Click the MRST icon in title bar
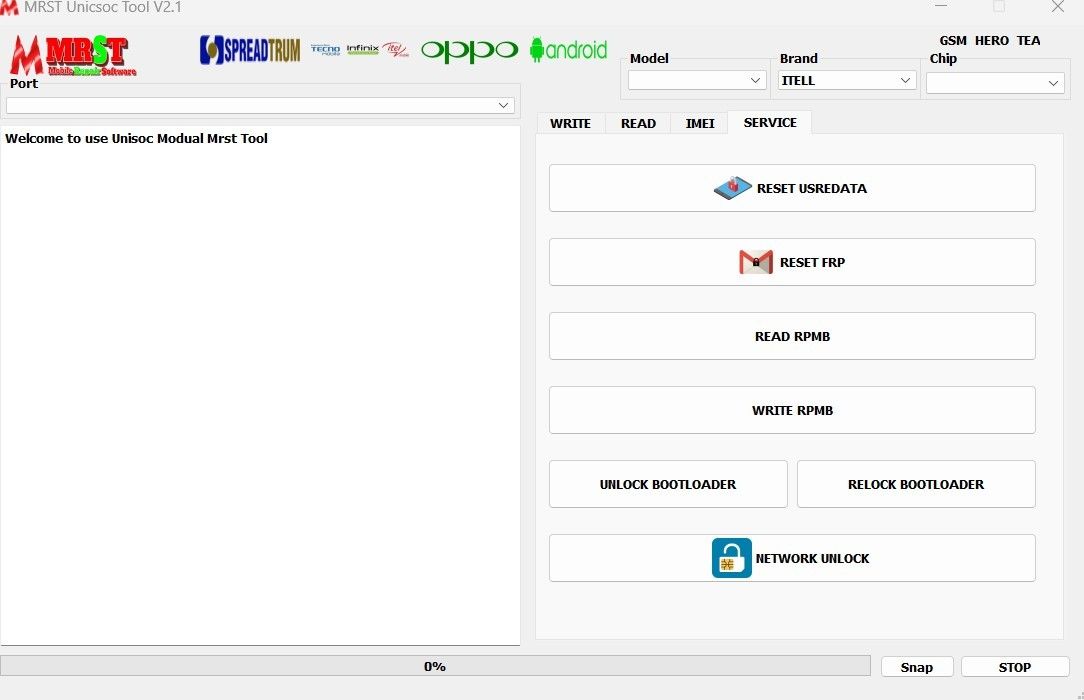 tap(9, 8)
